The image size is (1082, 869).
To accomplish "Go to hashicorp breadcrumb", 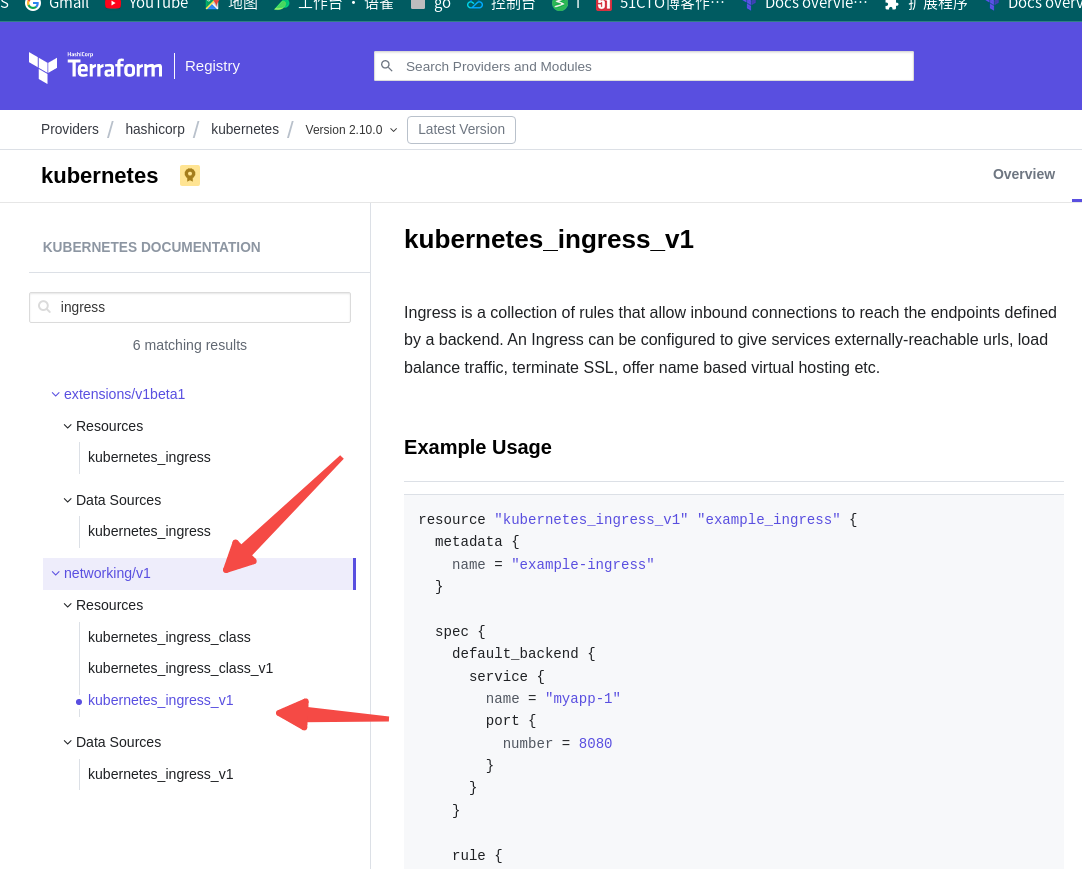I will point(155,129).
